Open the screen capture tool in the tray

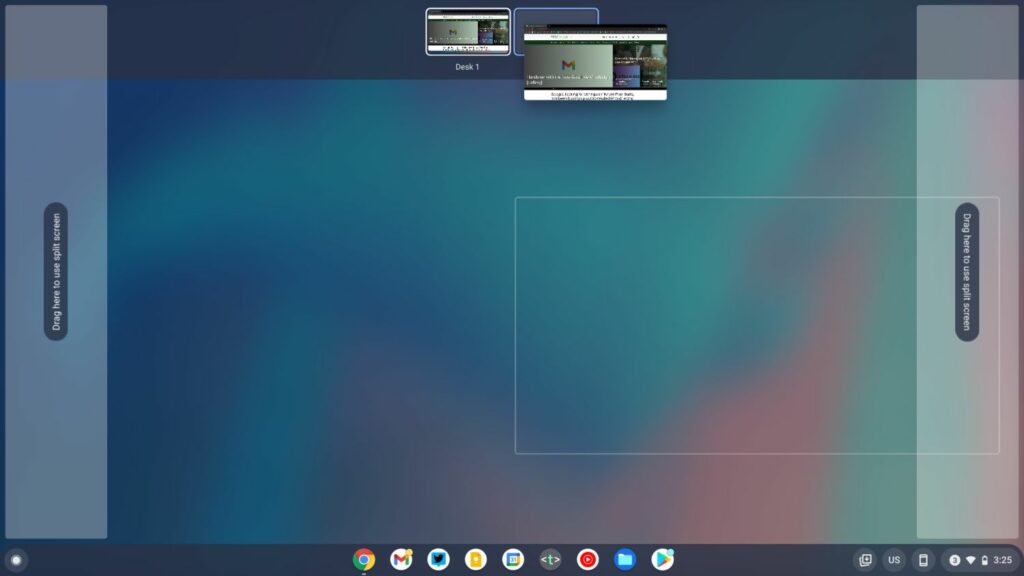[863, 560]
